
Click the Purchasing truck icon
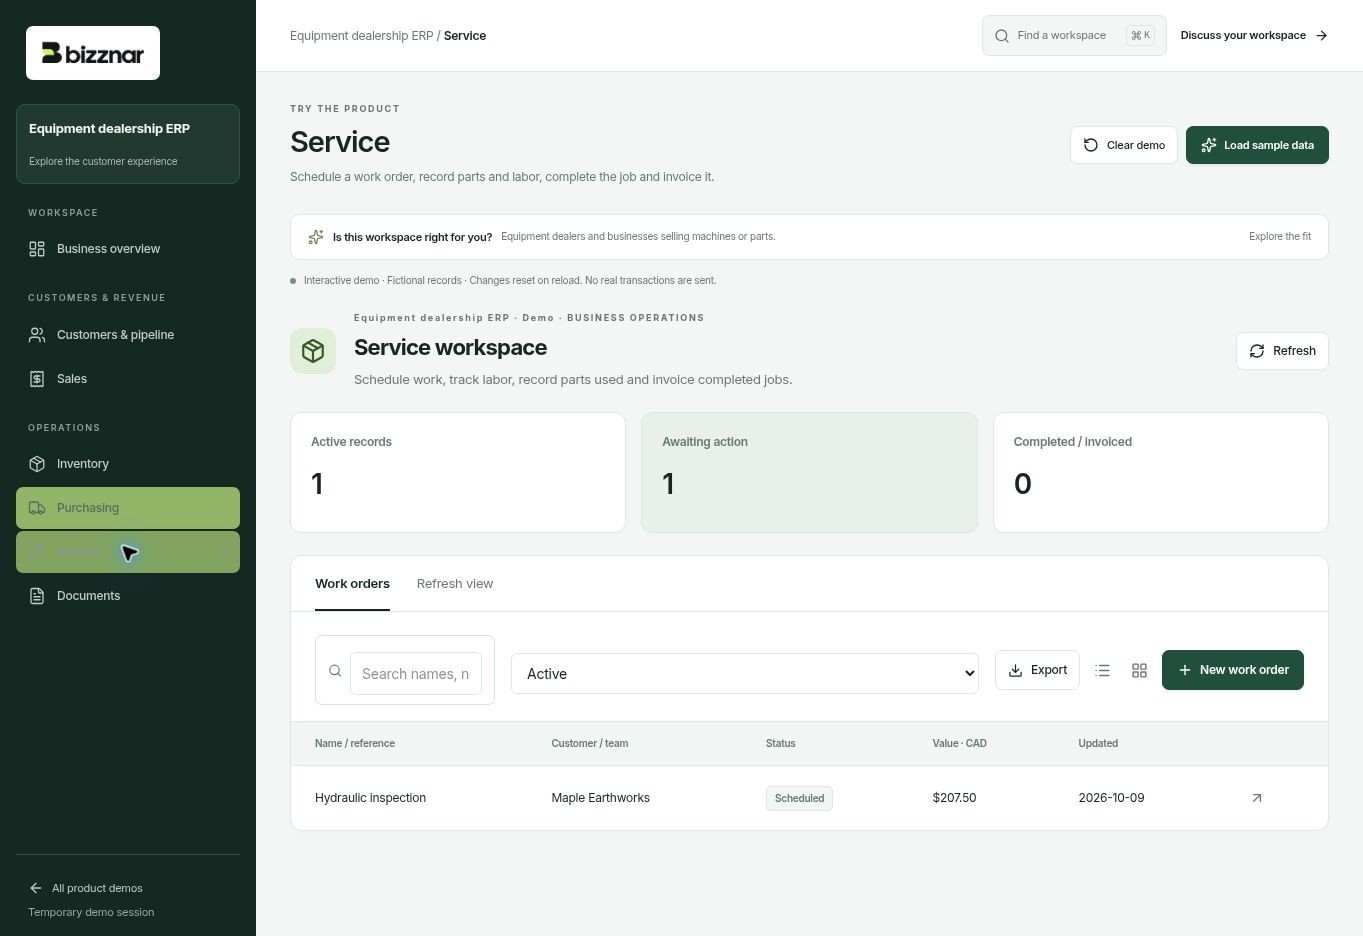[37, 508]
